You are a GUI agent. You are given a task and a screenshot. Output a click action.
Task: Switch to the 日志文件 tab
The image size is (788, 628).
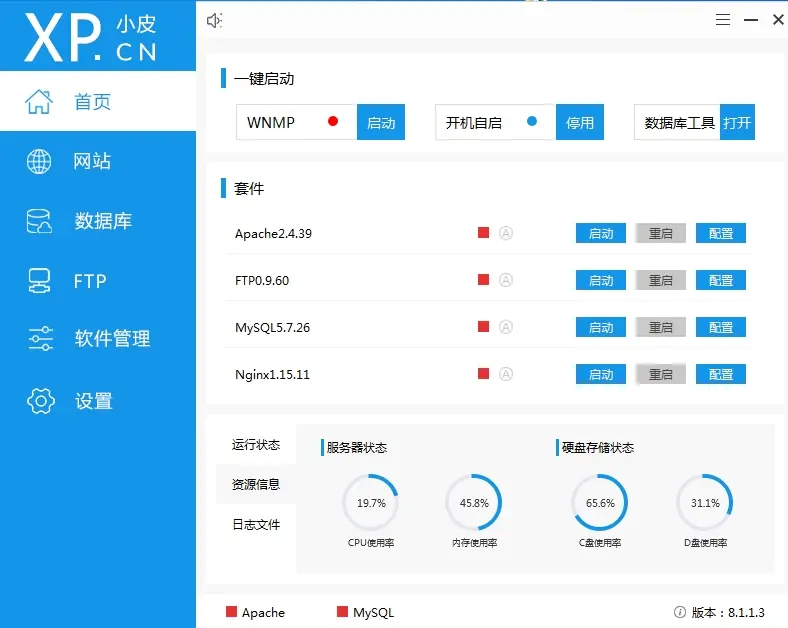click(256, 525)
